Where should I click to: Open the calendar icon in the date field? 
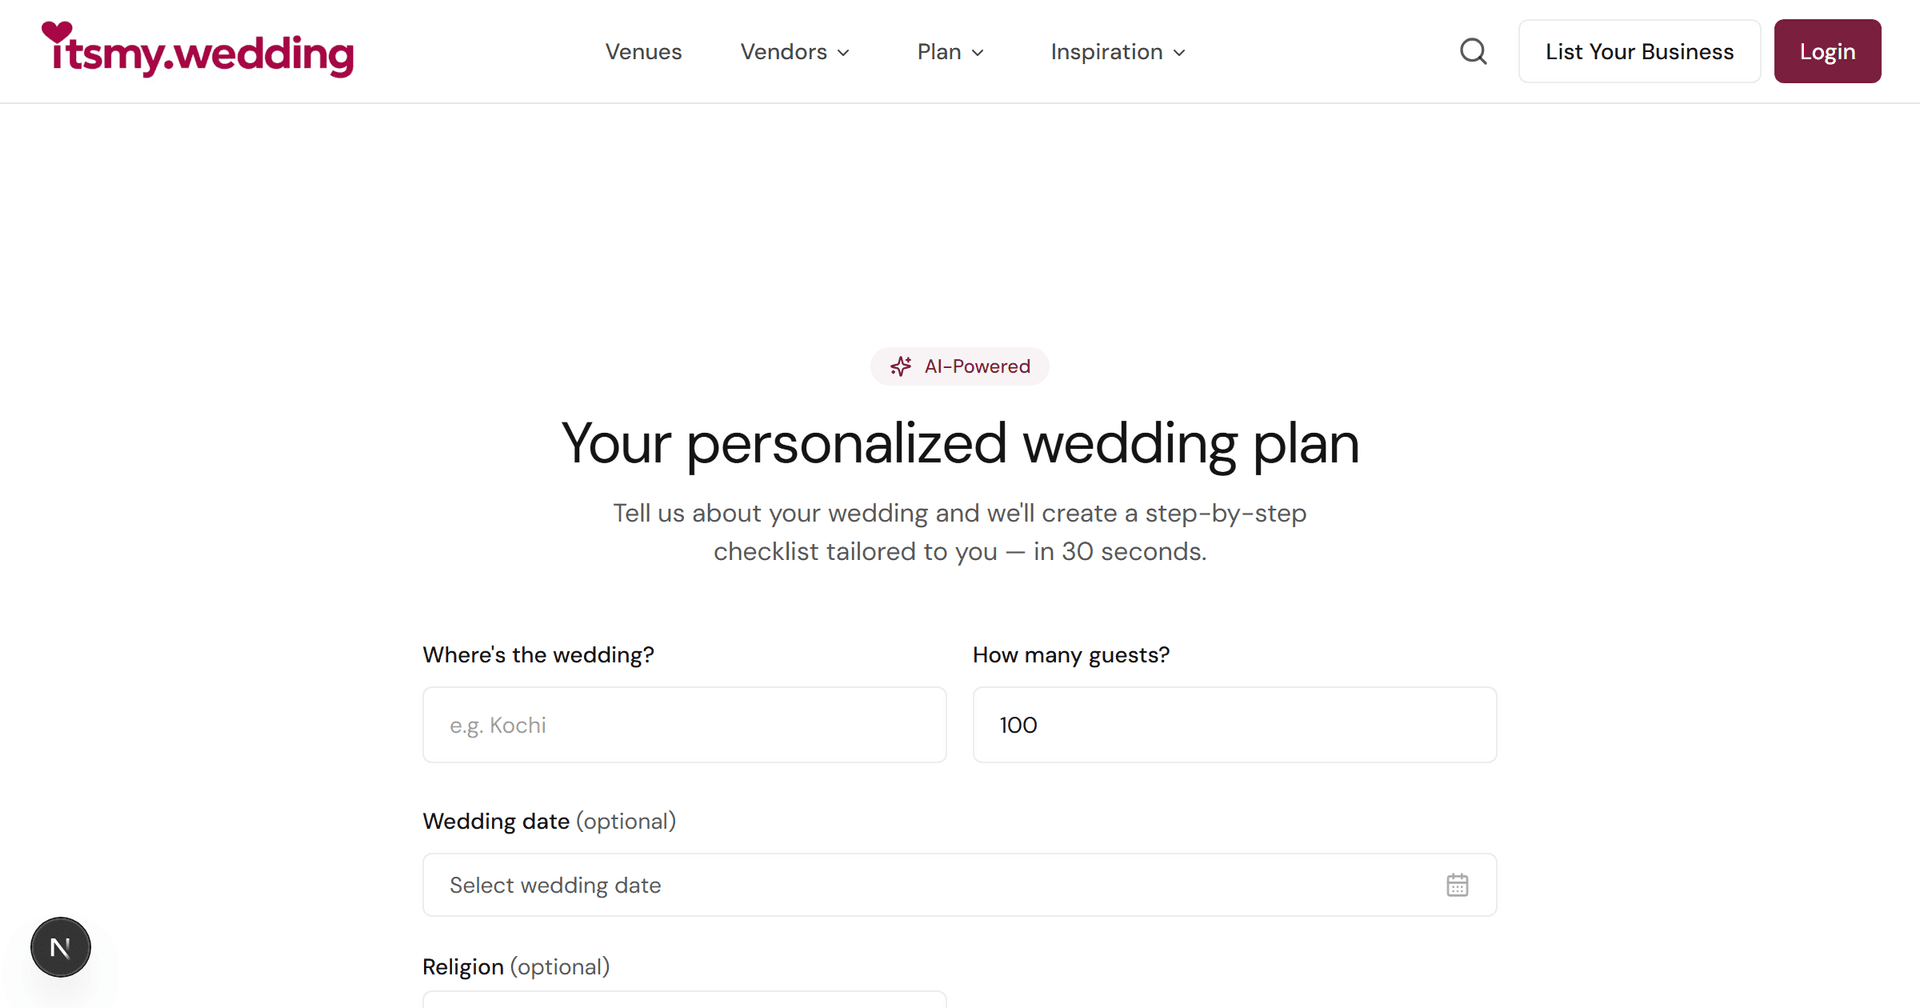tap(1457, 885)
